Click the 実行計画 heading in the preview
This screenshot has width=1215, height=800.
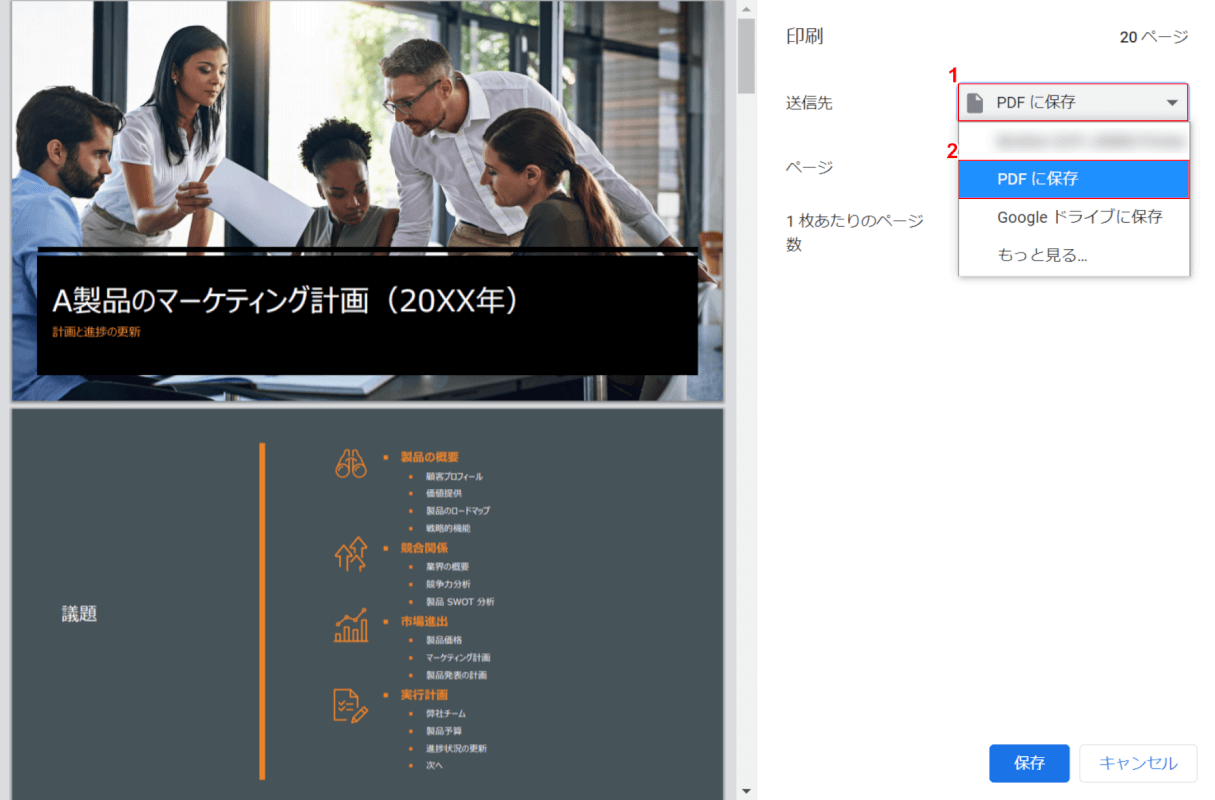pyautogui.click(x=424, y=694)
